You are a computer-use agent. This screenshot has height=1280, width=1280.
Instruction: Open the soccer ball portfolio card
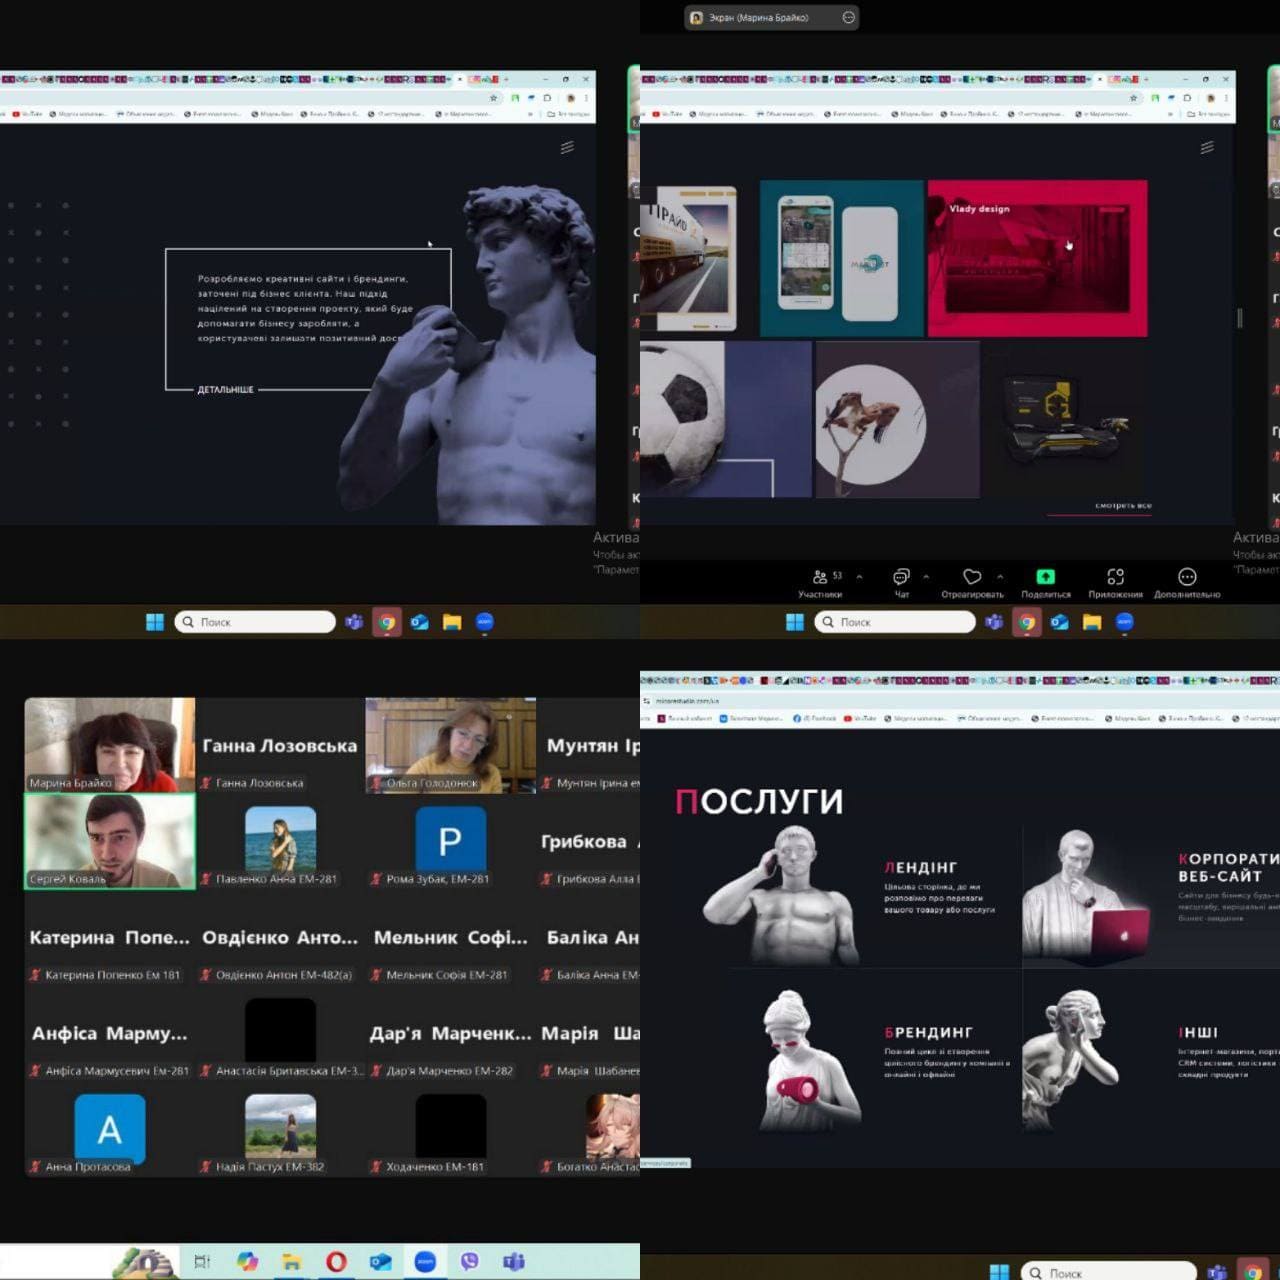click(x=726, y=419)
